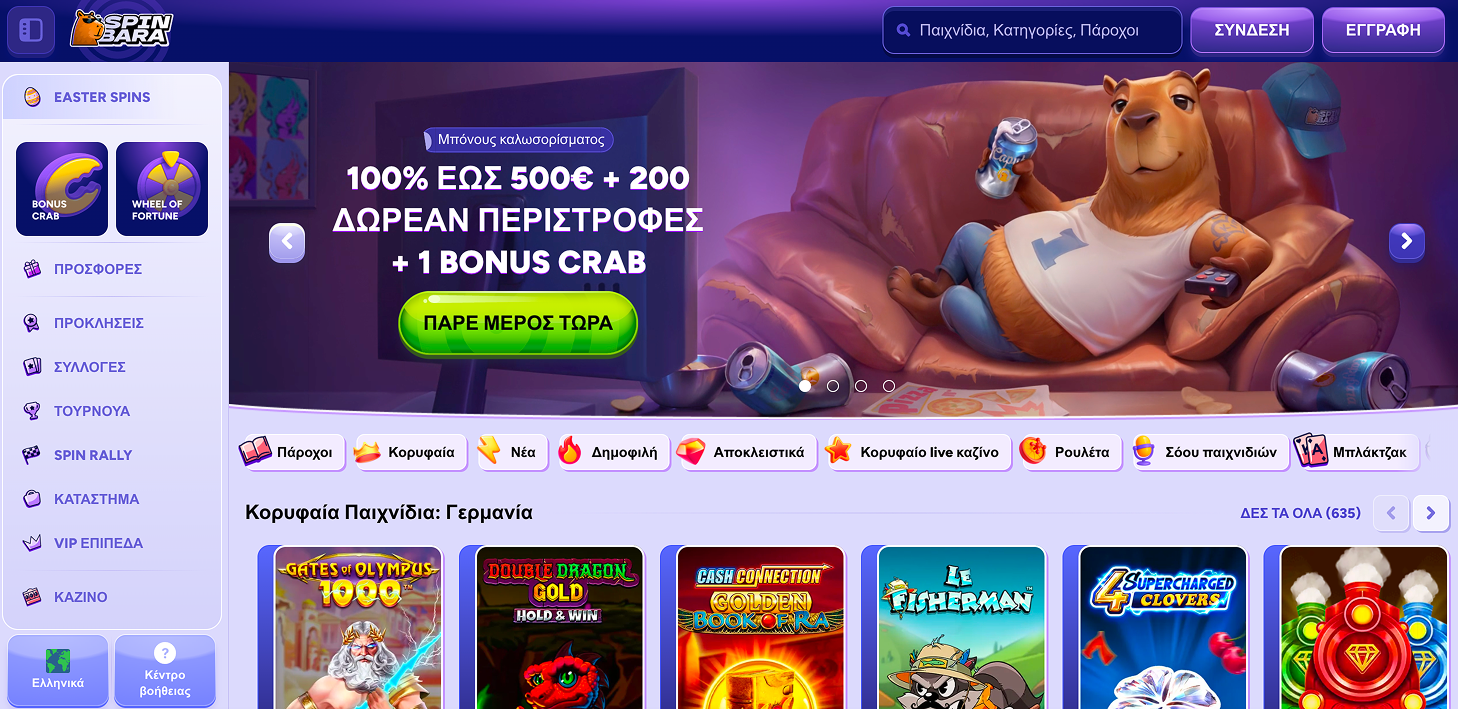
Task: Show next top games with arrow
Action: click(1431, 513)
